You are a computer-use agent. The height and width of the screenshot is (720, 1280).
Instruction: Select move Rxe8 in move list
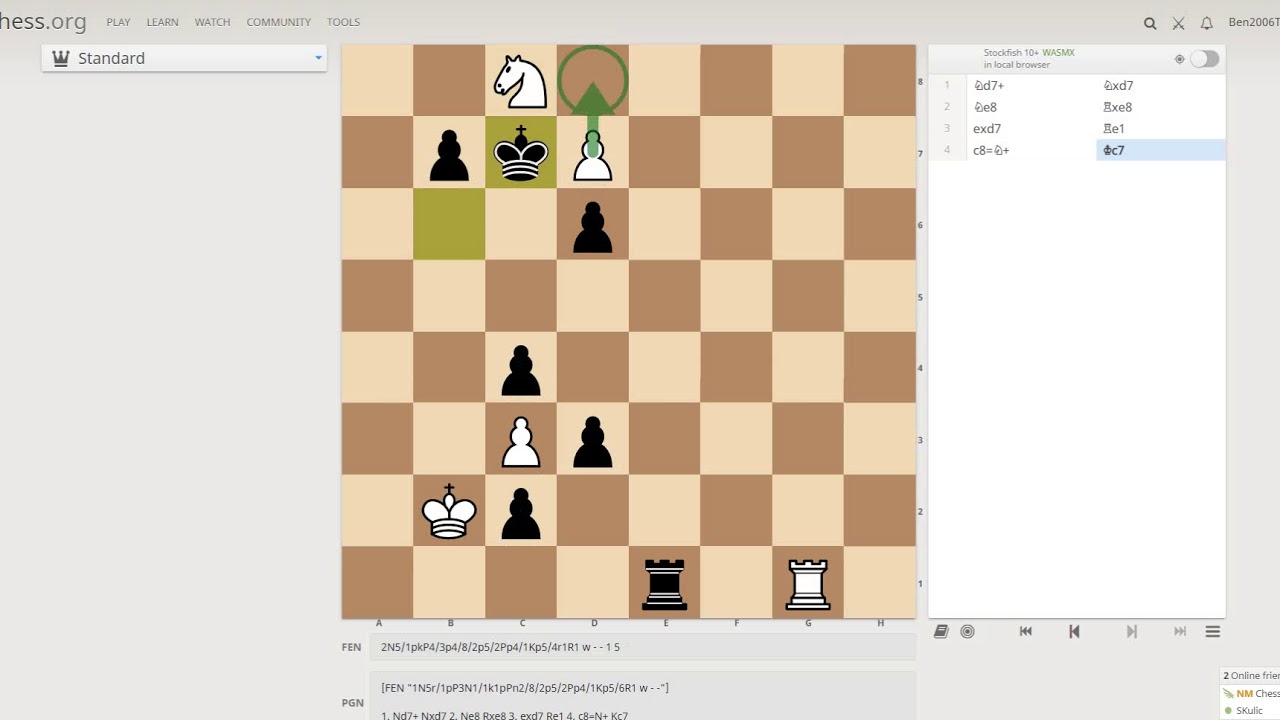tap(1161, 107)
